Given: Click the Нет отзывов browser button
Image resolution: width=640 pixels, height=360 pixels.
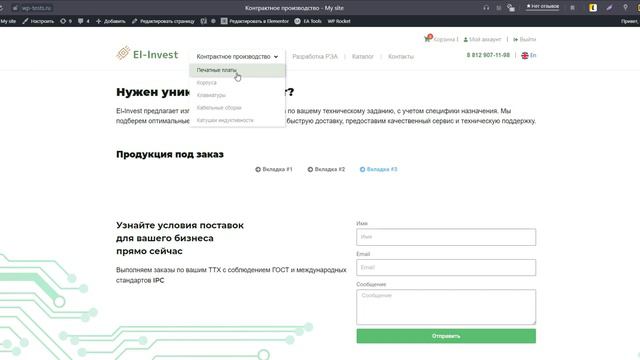Looking at the screenshot, I should click(542, 7).
